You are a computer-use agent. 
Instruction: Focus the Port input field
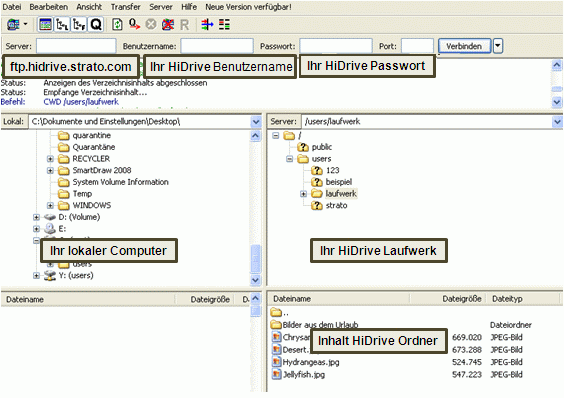pos(417,46)
